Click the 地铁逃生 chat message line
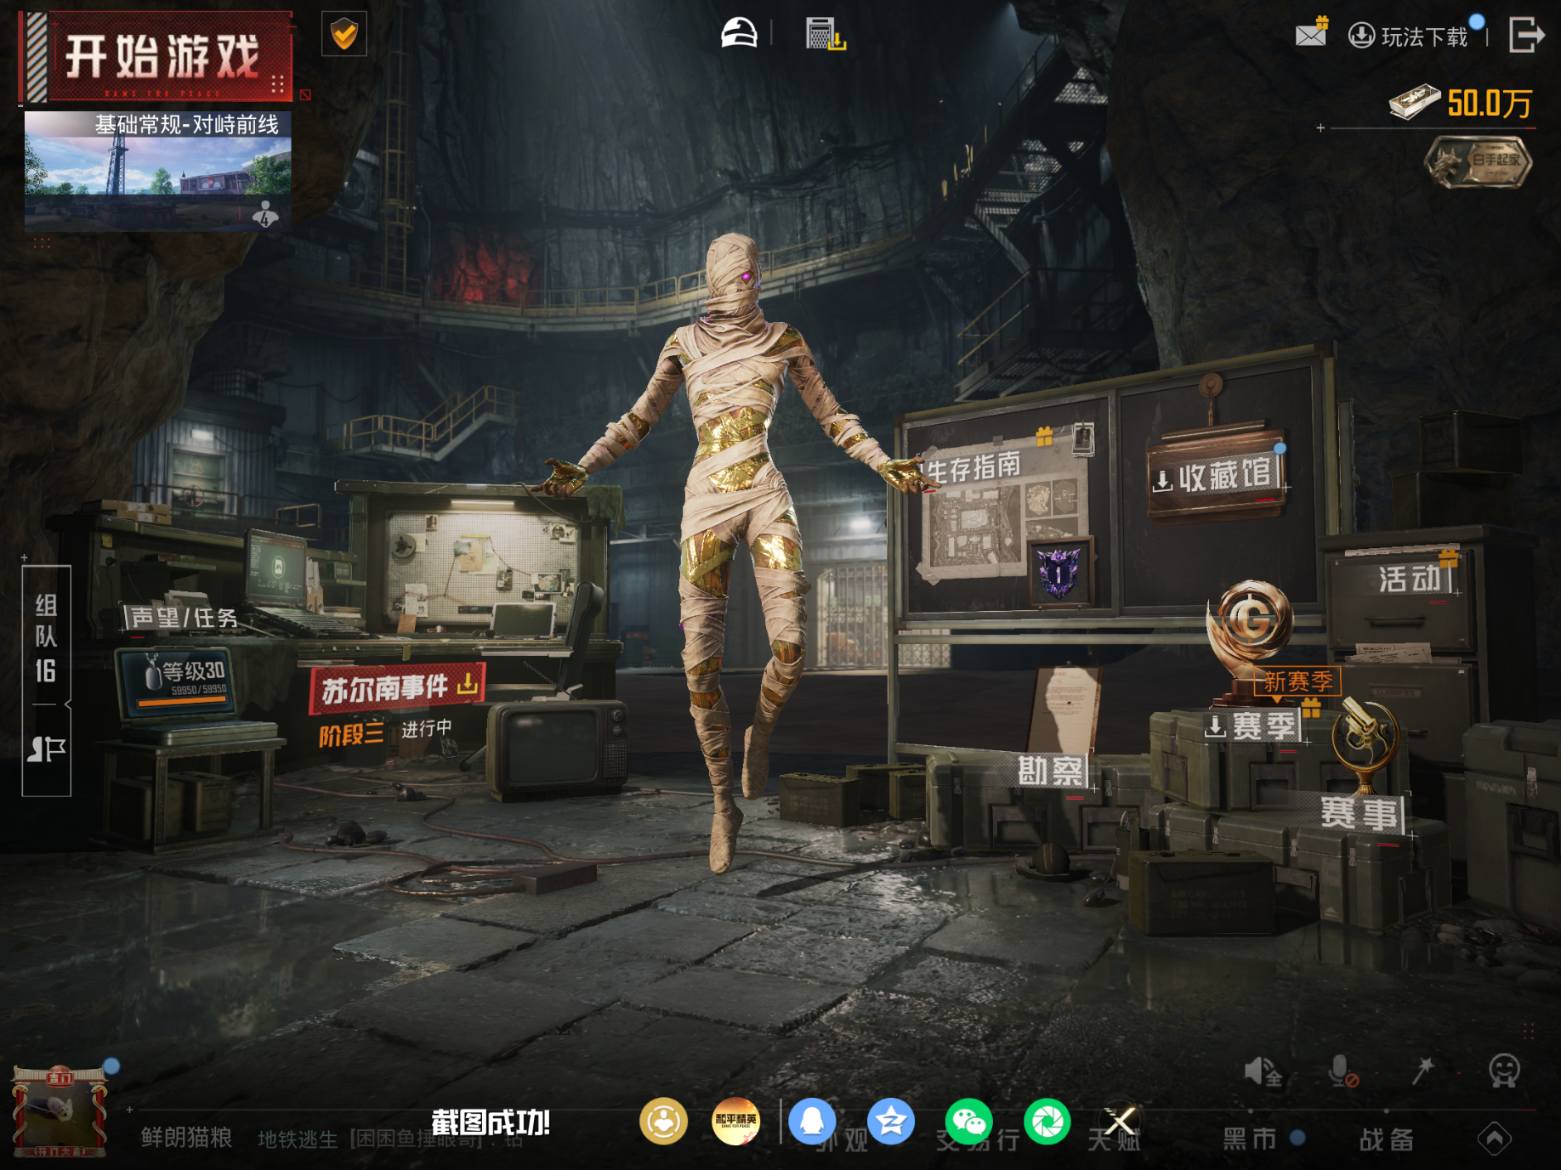Viewport: 1561px width, 1170px height. tap(390, 1138)
